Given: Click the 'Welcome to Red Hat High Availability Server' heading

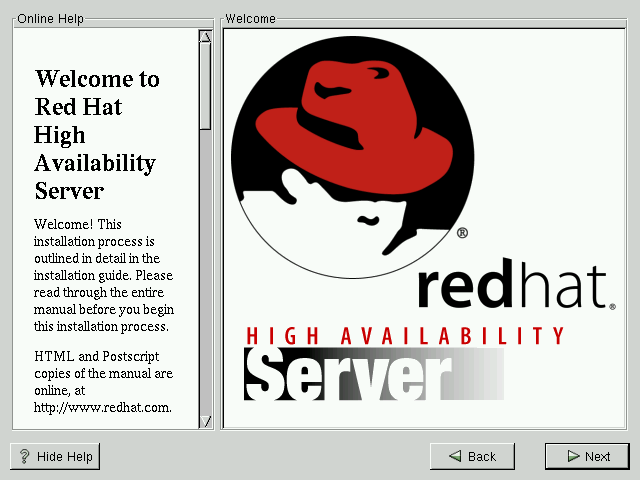Looking at the screenshot, I should click(97, 134).
